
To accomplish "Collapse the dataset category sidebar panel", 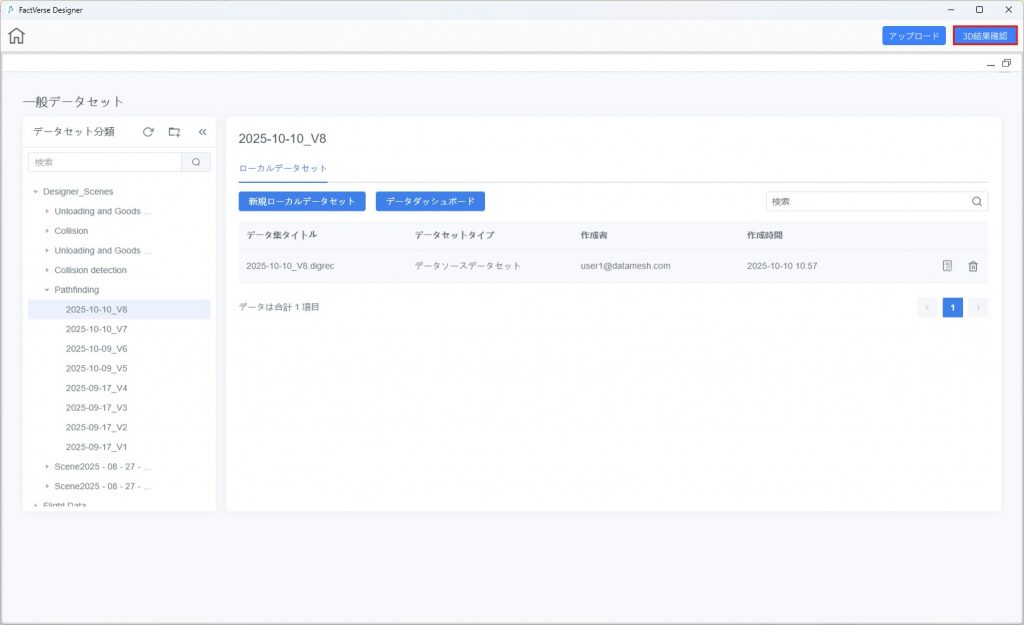I will pyautogui.click(x=202, y=132).
